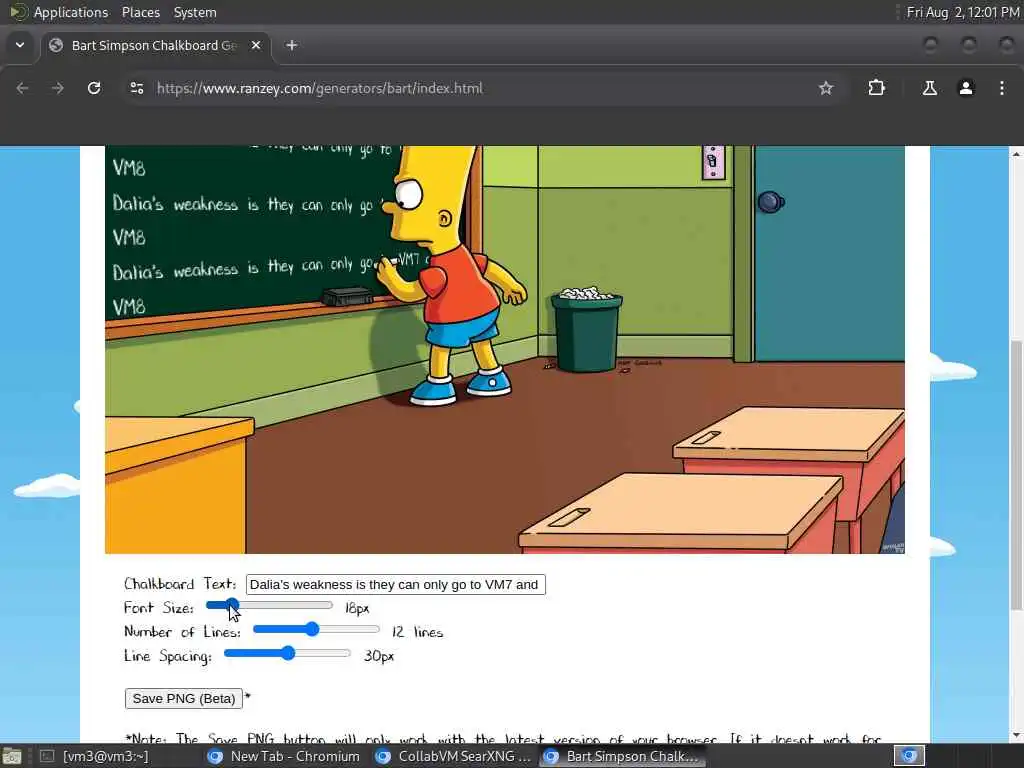Image resolution: width=1024 pixels, height=768 pixels.
Task: Click the 12 lines value label
Action: [x=417, y=632]
